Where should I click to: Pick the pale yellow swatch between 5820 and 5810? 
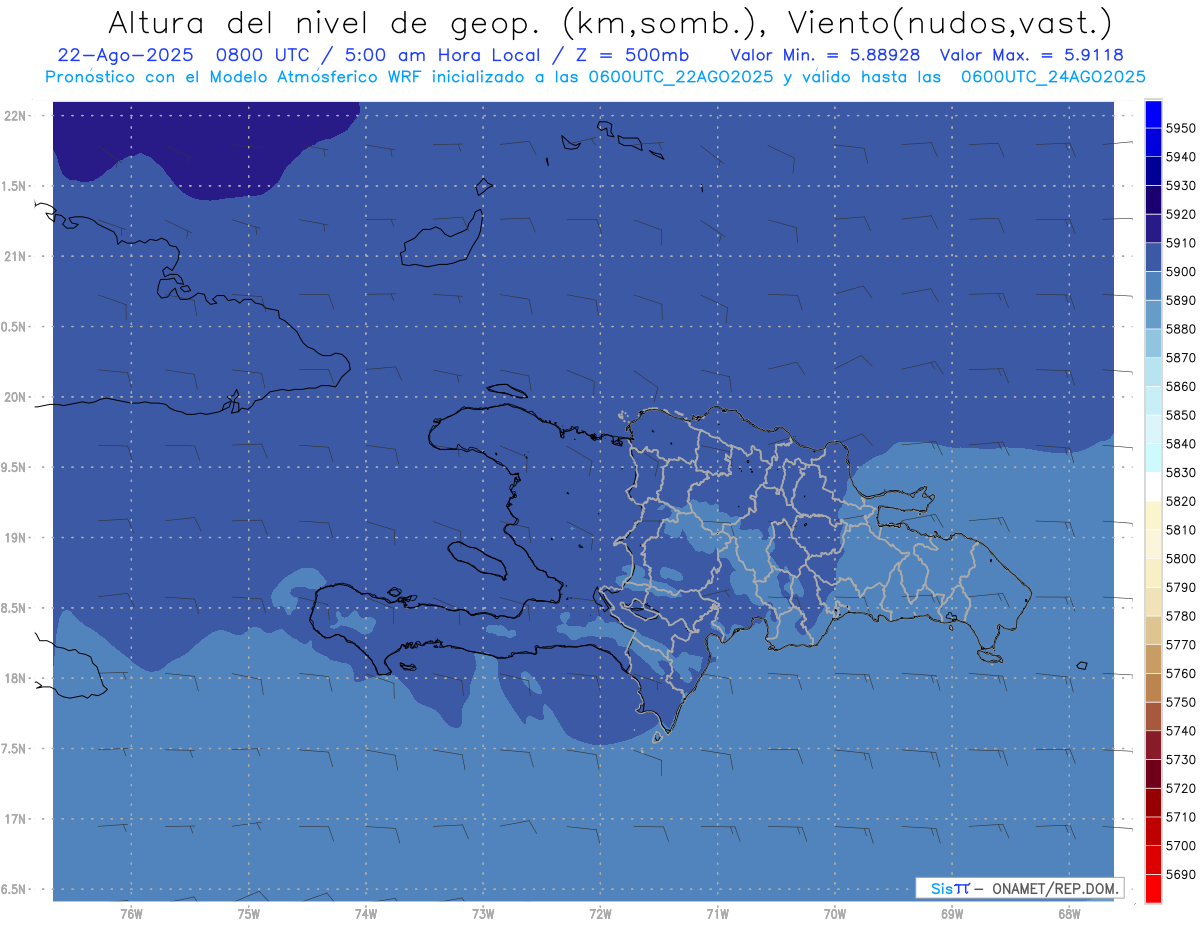click(1153, 515)
